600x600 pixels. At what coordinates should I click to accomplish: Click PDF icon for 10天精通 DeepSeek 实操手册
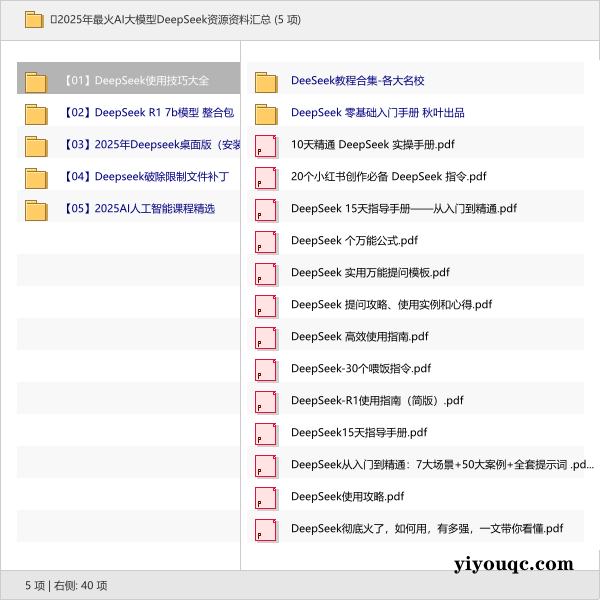(x=266, y=145)
